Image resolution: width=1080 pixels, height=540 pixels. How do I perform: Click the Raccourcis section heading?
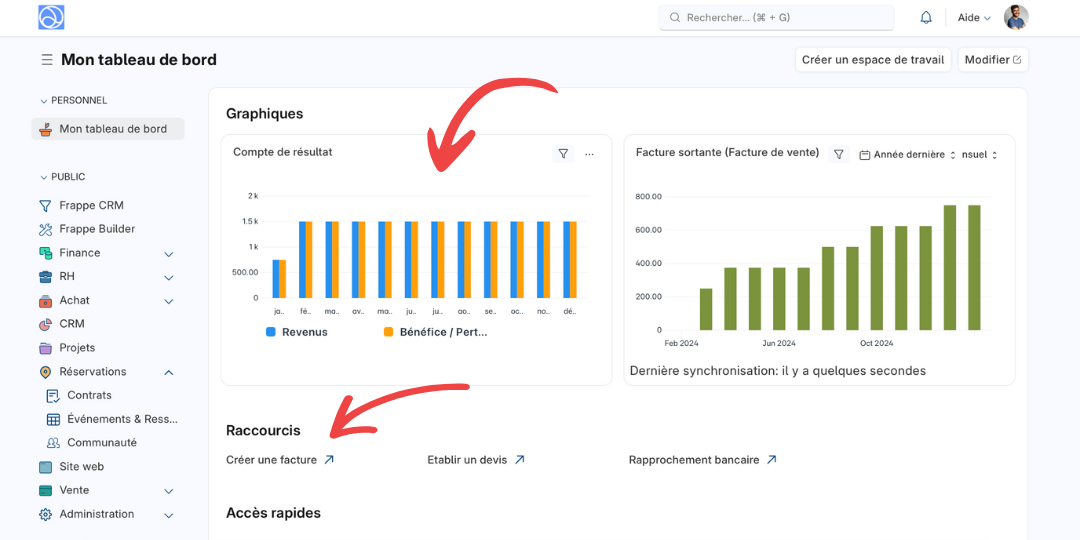click(x=263, y=430)
